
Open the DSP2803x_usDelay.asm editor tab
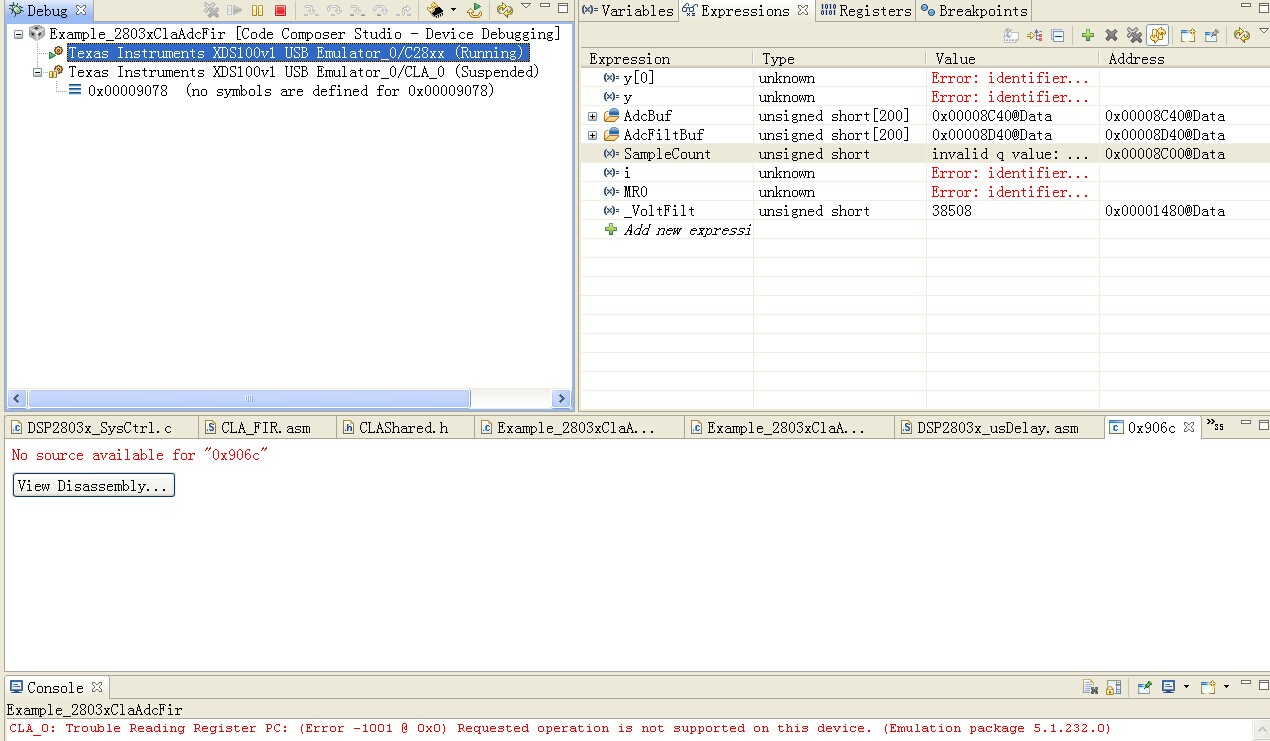[999, 428]
